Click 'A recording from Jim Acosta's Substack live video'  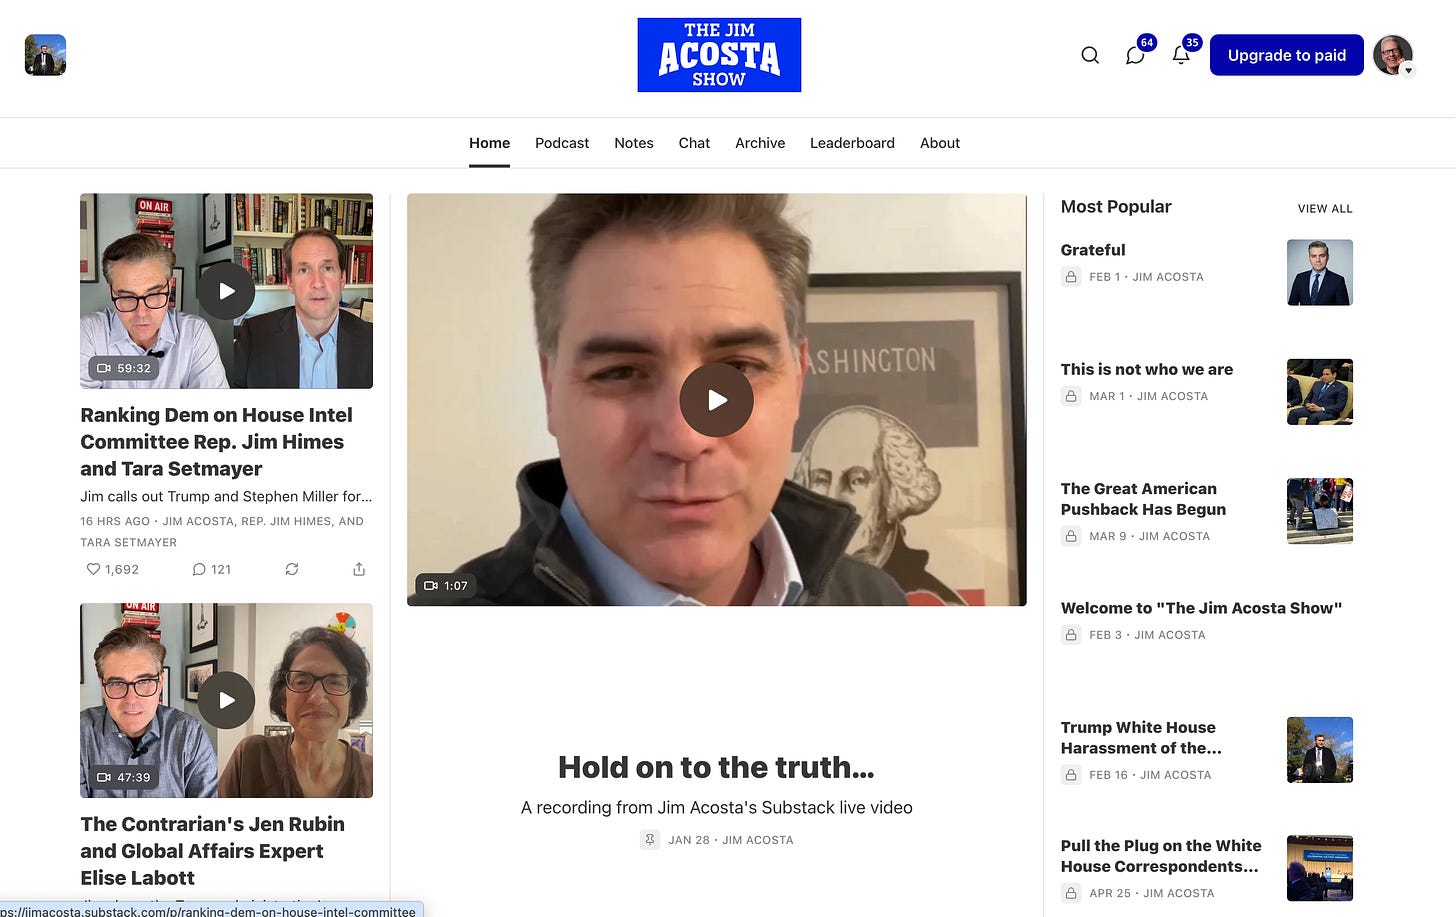click(x=716, y=807)
